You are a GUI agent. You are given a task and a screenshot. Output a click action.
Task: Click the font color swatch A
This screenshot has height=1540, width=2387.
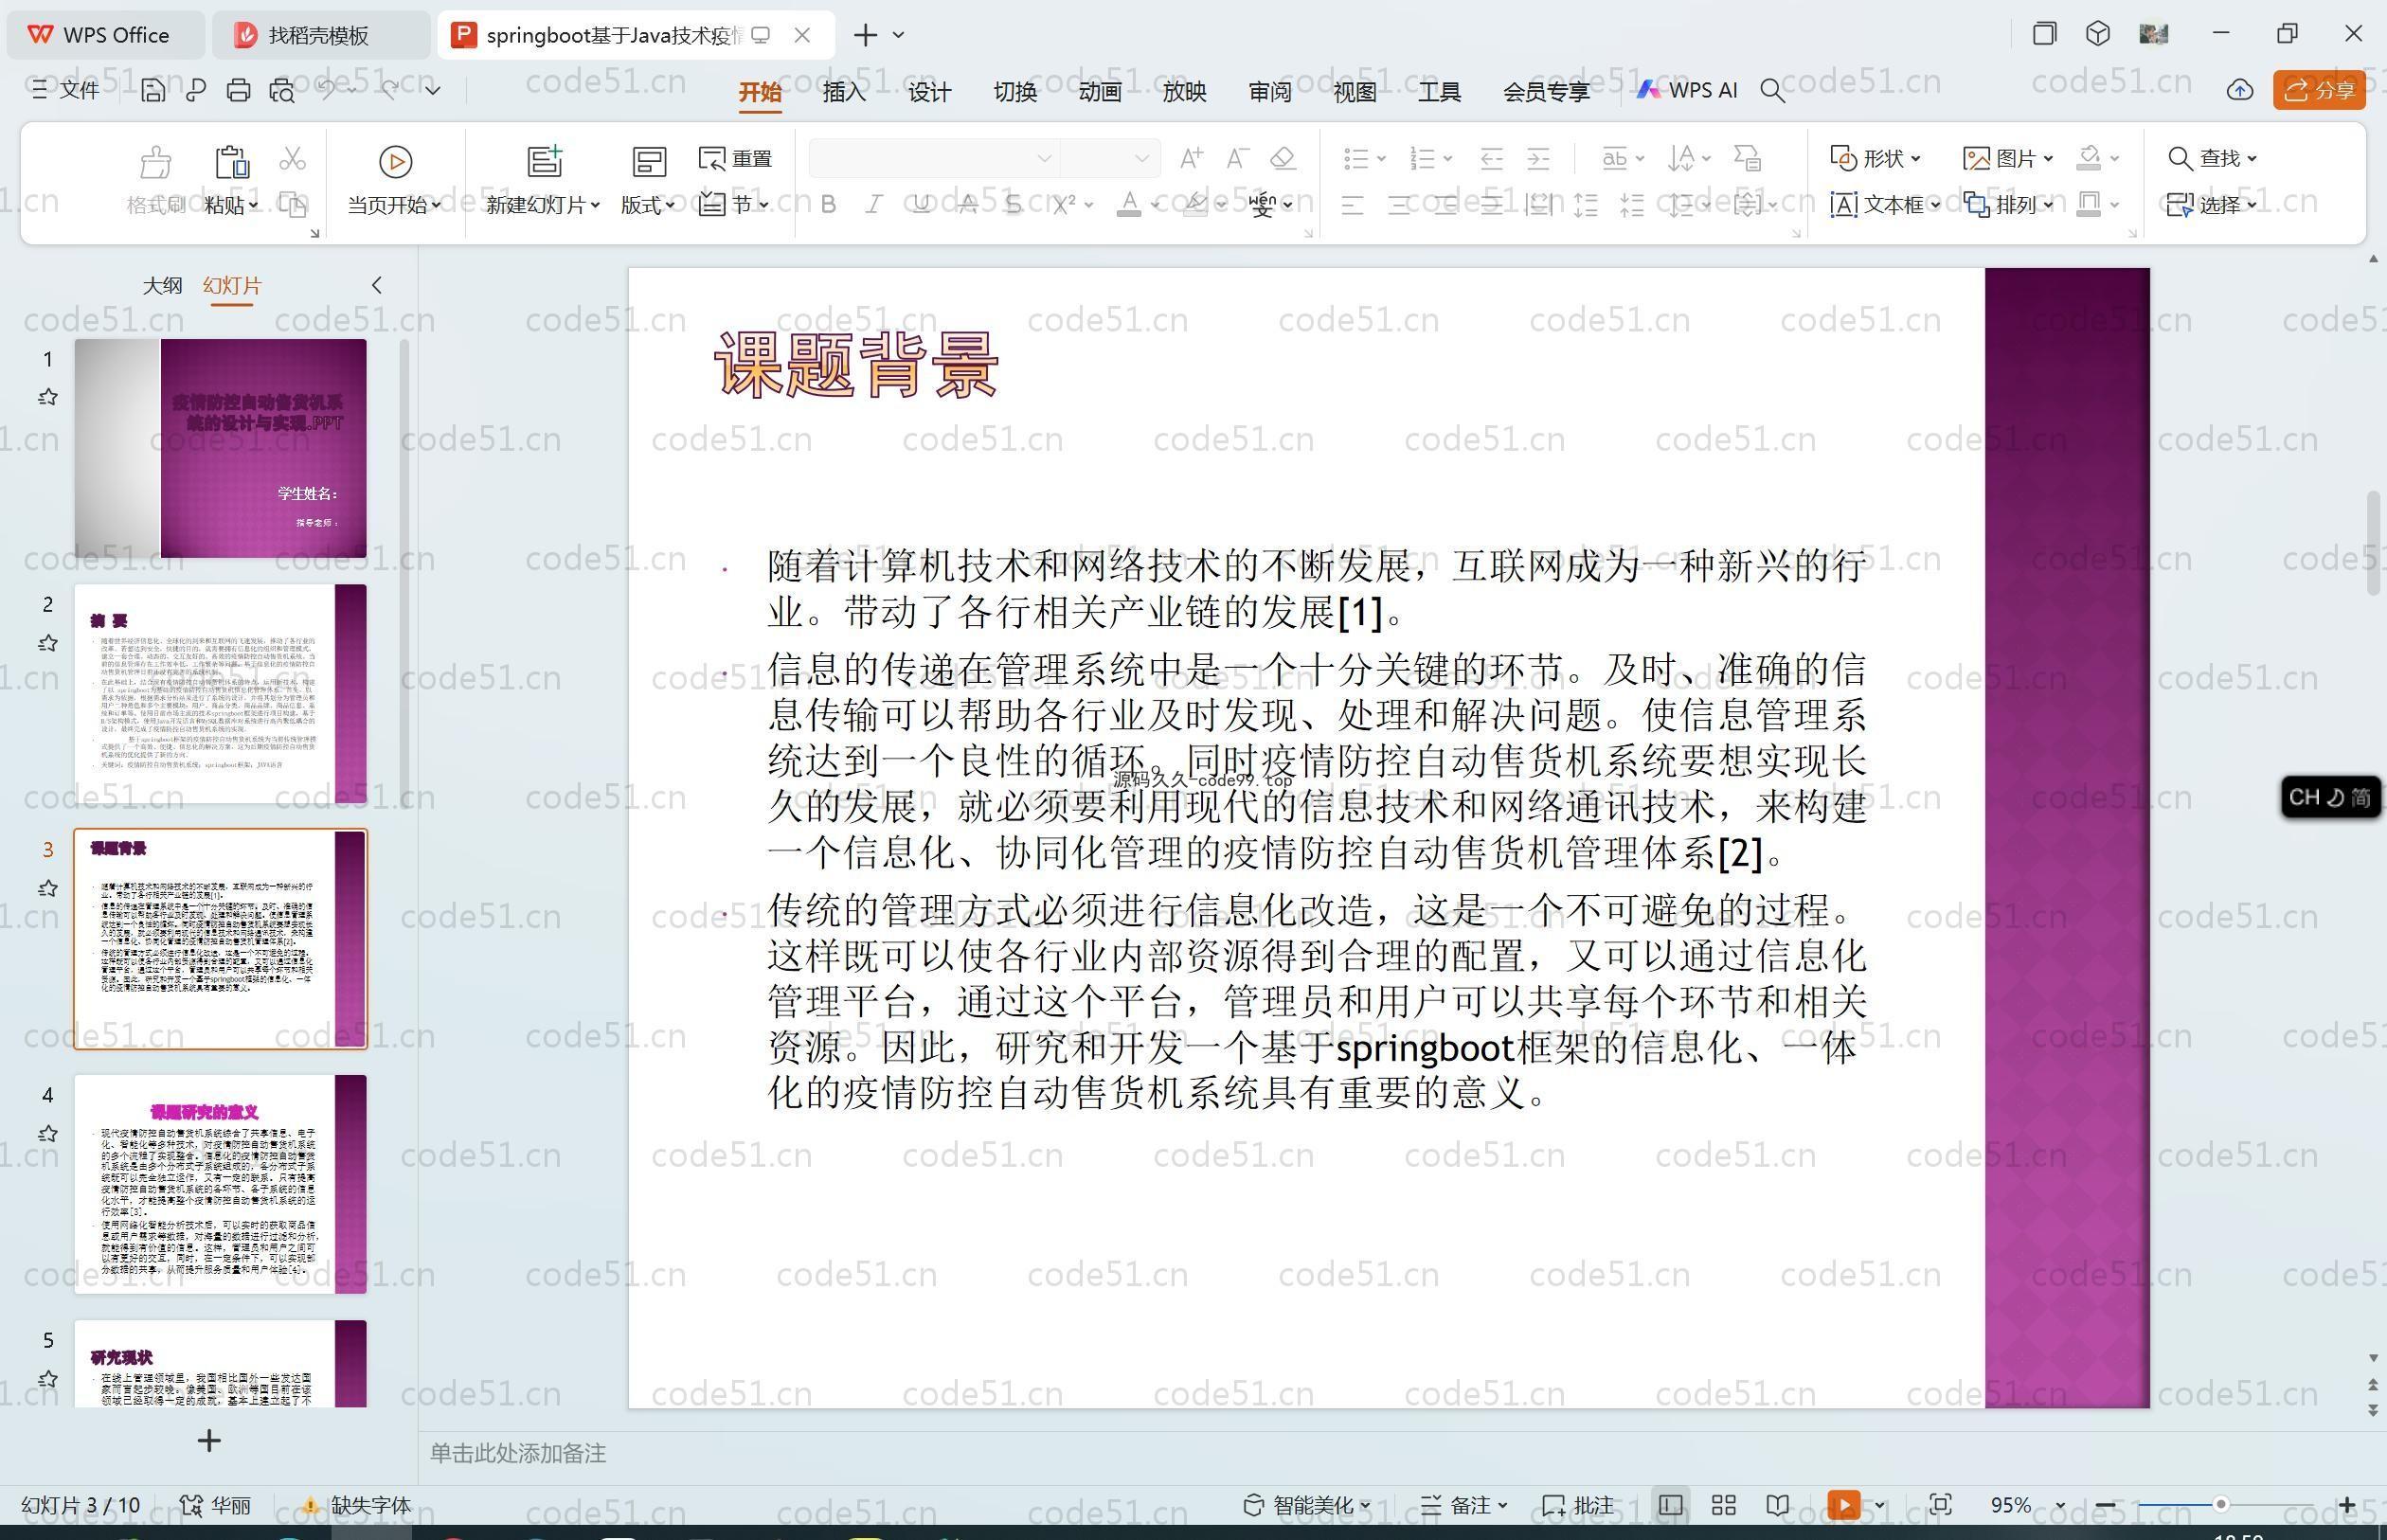coord(1129,205)
